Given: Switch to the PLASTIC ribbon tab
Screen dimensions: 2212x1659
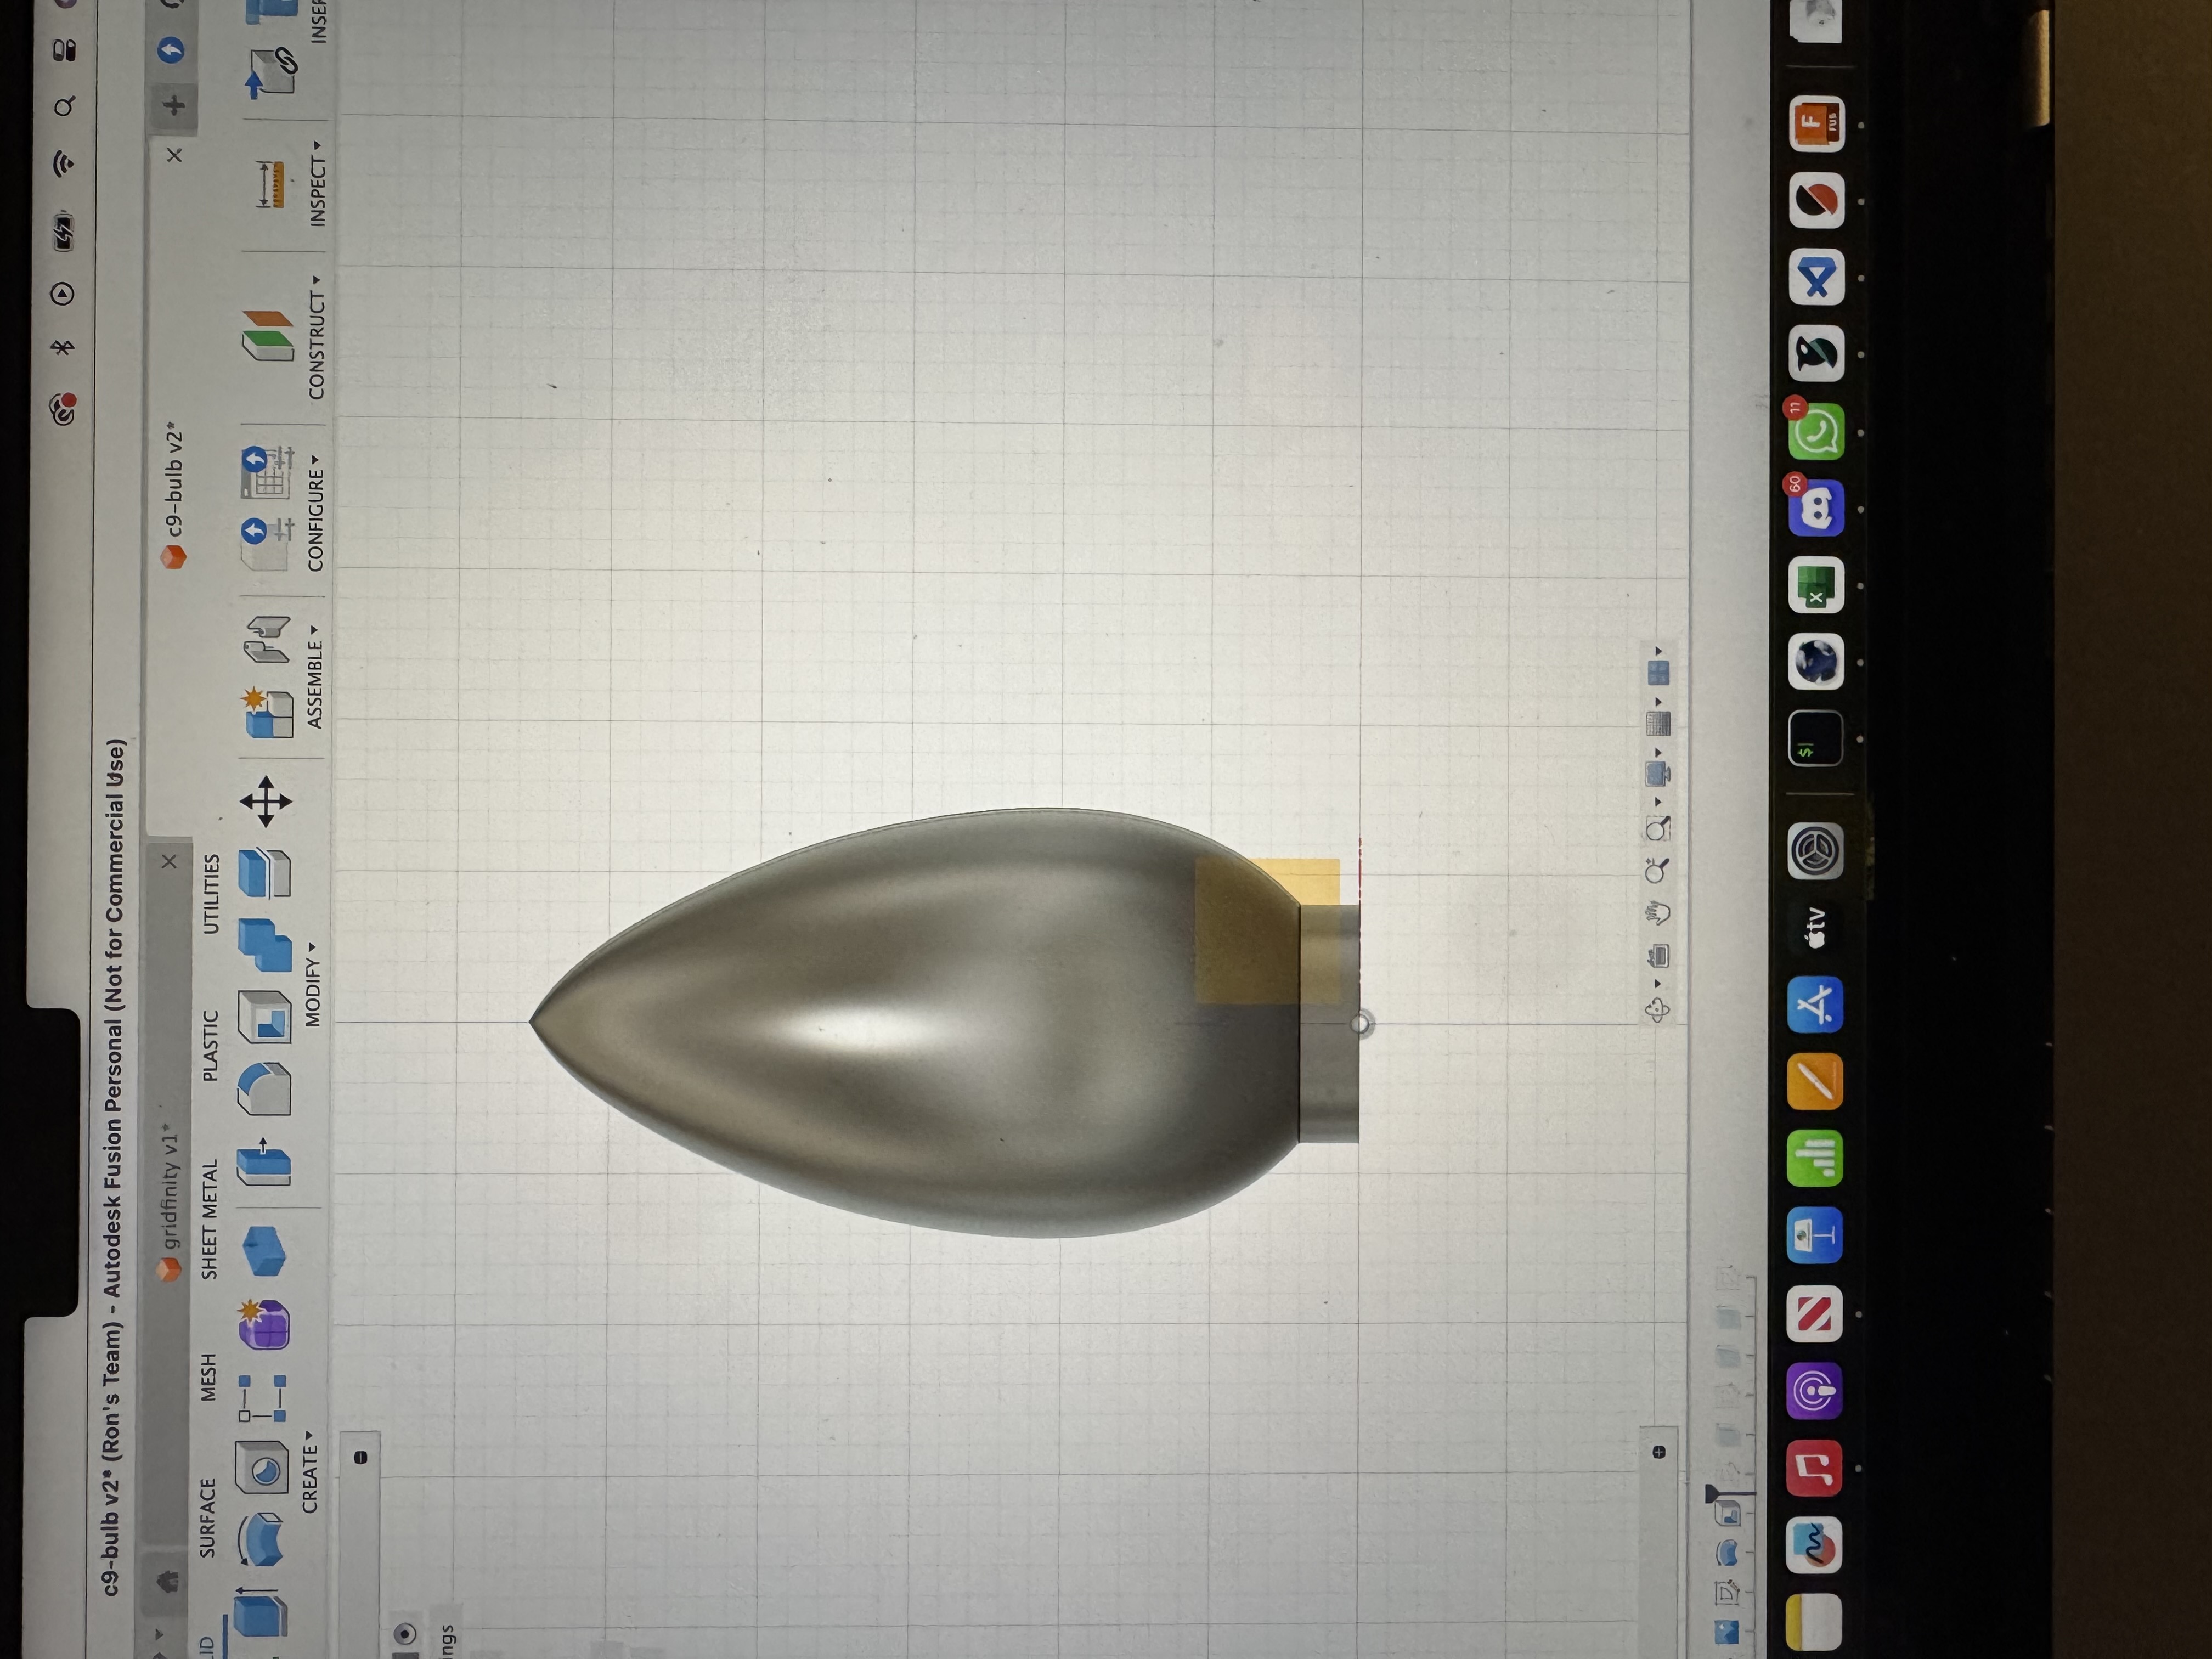Looking at the screenshot, I should pyautogui.click(x=210, y=1045).
